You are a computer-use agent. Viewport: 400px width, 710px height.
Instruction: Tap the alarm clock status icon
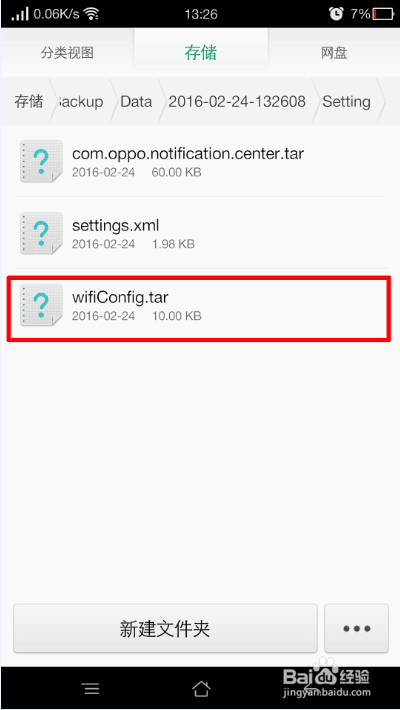[x=336, y=14]
